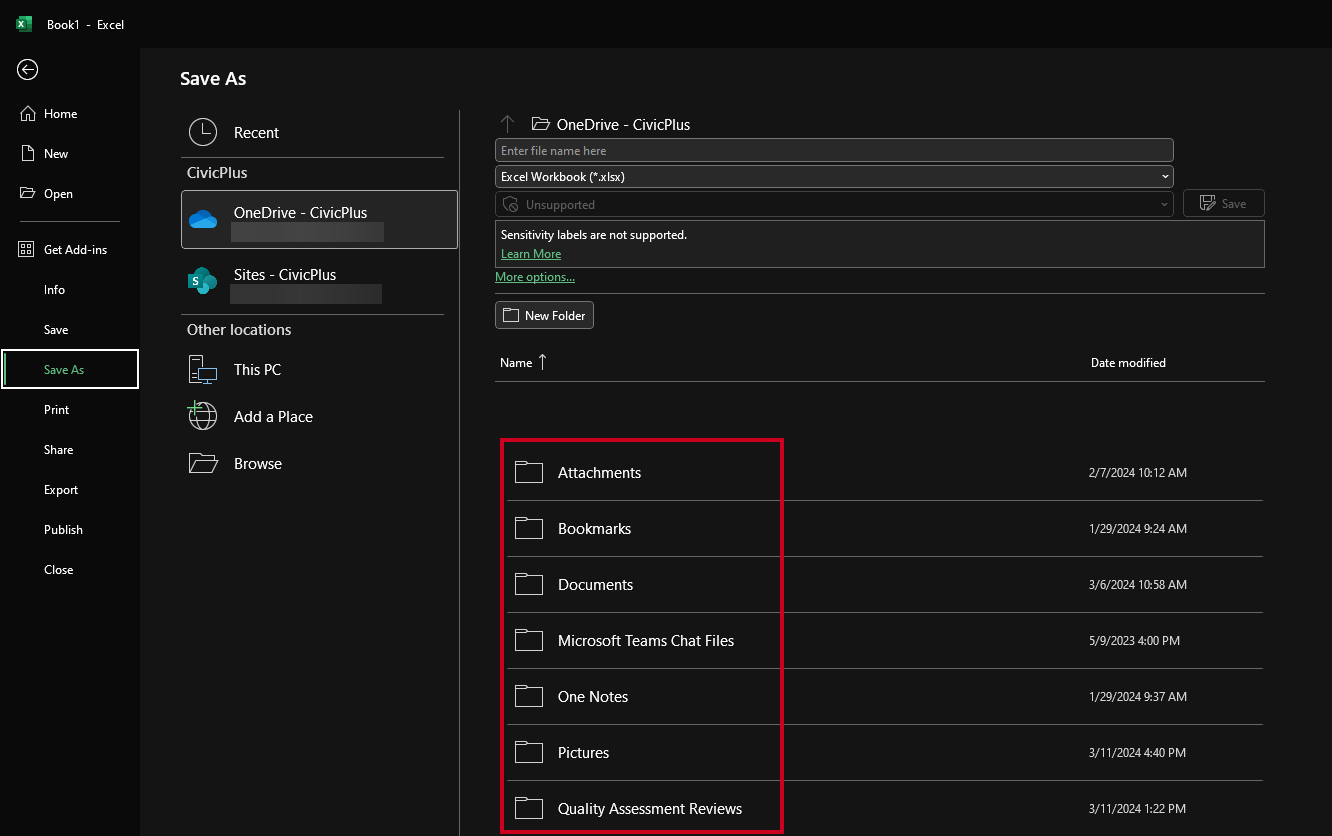This screenshot has height=836, width=1332.
Task: Select Save in the Backstage menu
Action: click(56, 330)
